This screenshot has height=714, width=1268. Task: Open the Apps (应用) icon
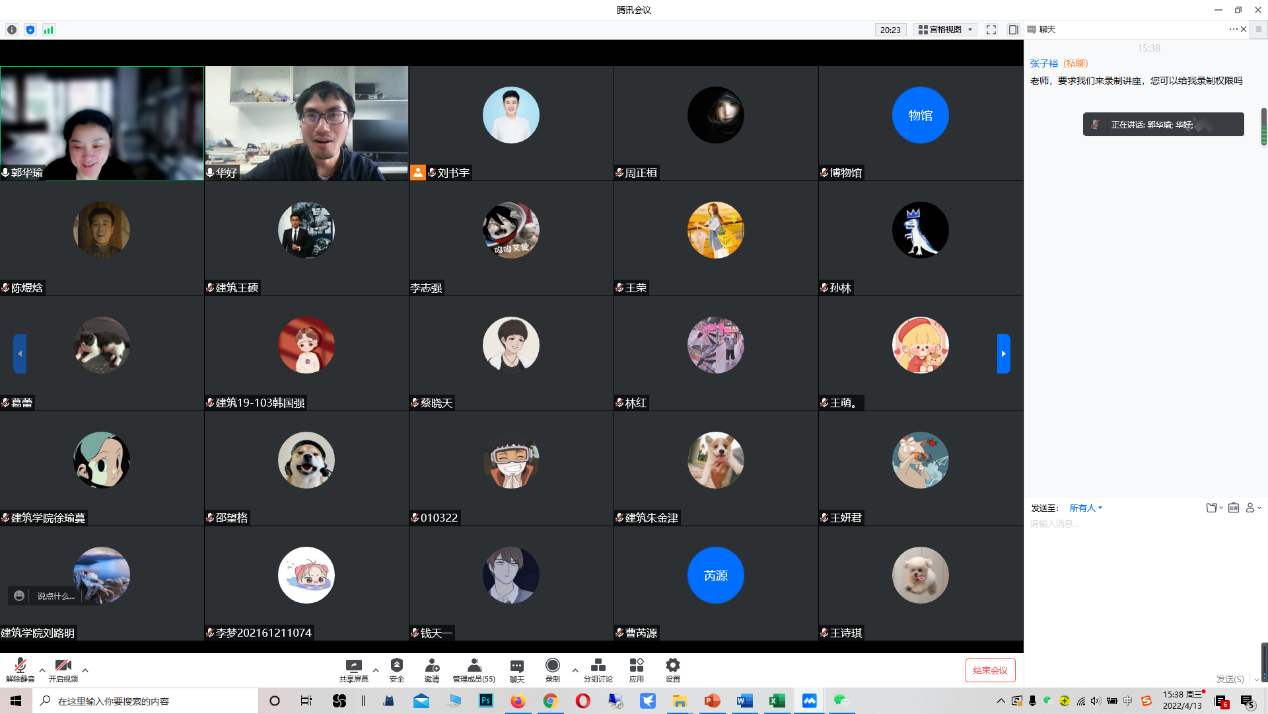click(x=636, y=669)
